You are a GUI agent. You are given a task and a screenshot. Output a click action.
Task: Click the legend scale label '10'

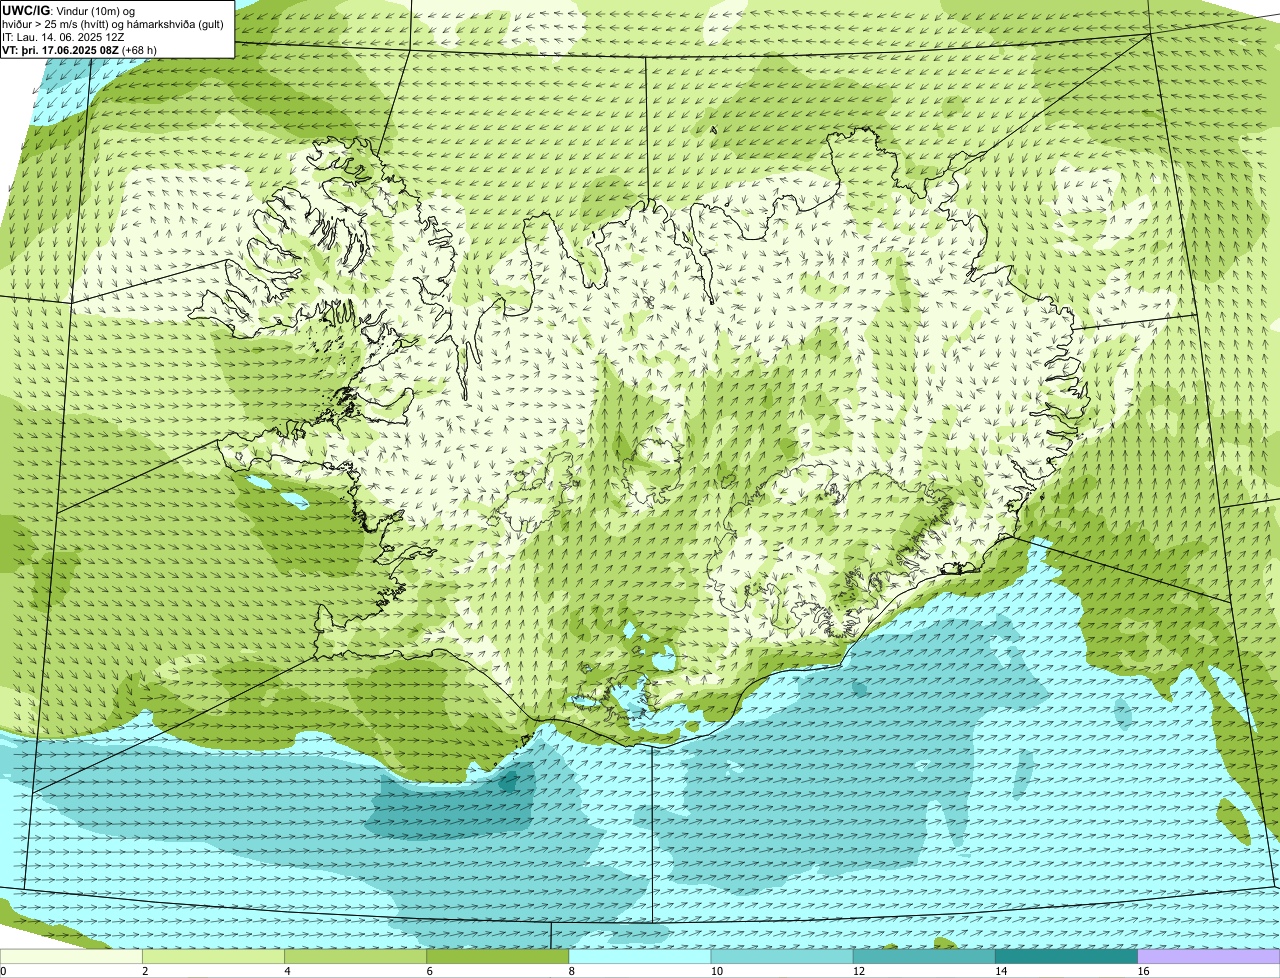(717, 971)
